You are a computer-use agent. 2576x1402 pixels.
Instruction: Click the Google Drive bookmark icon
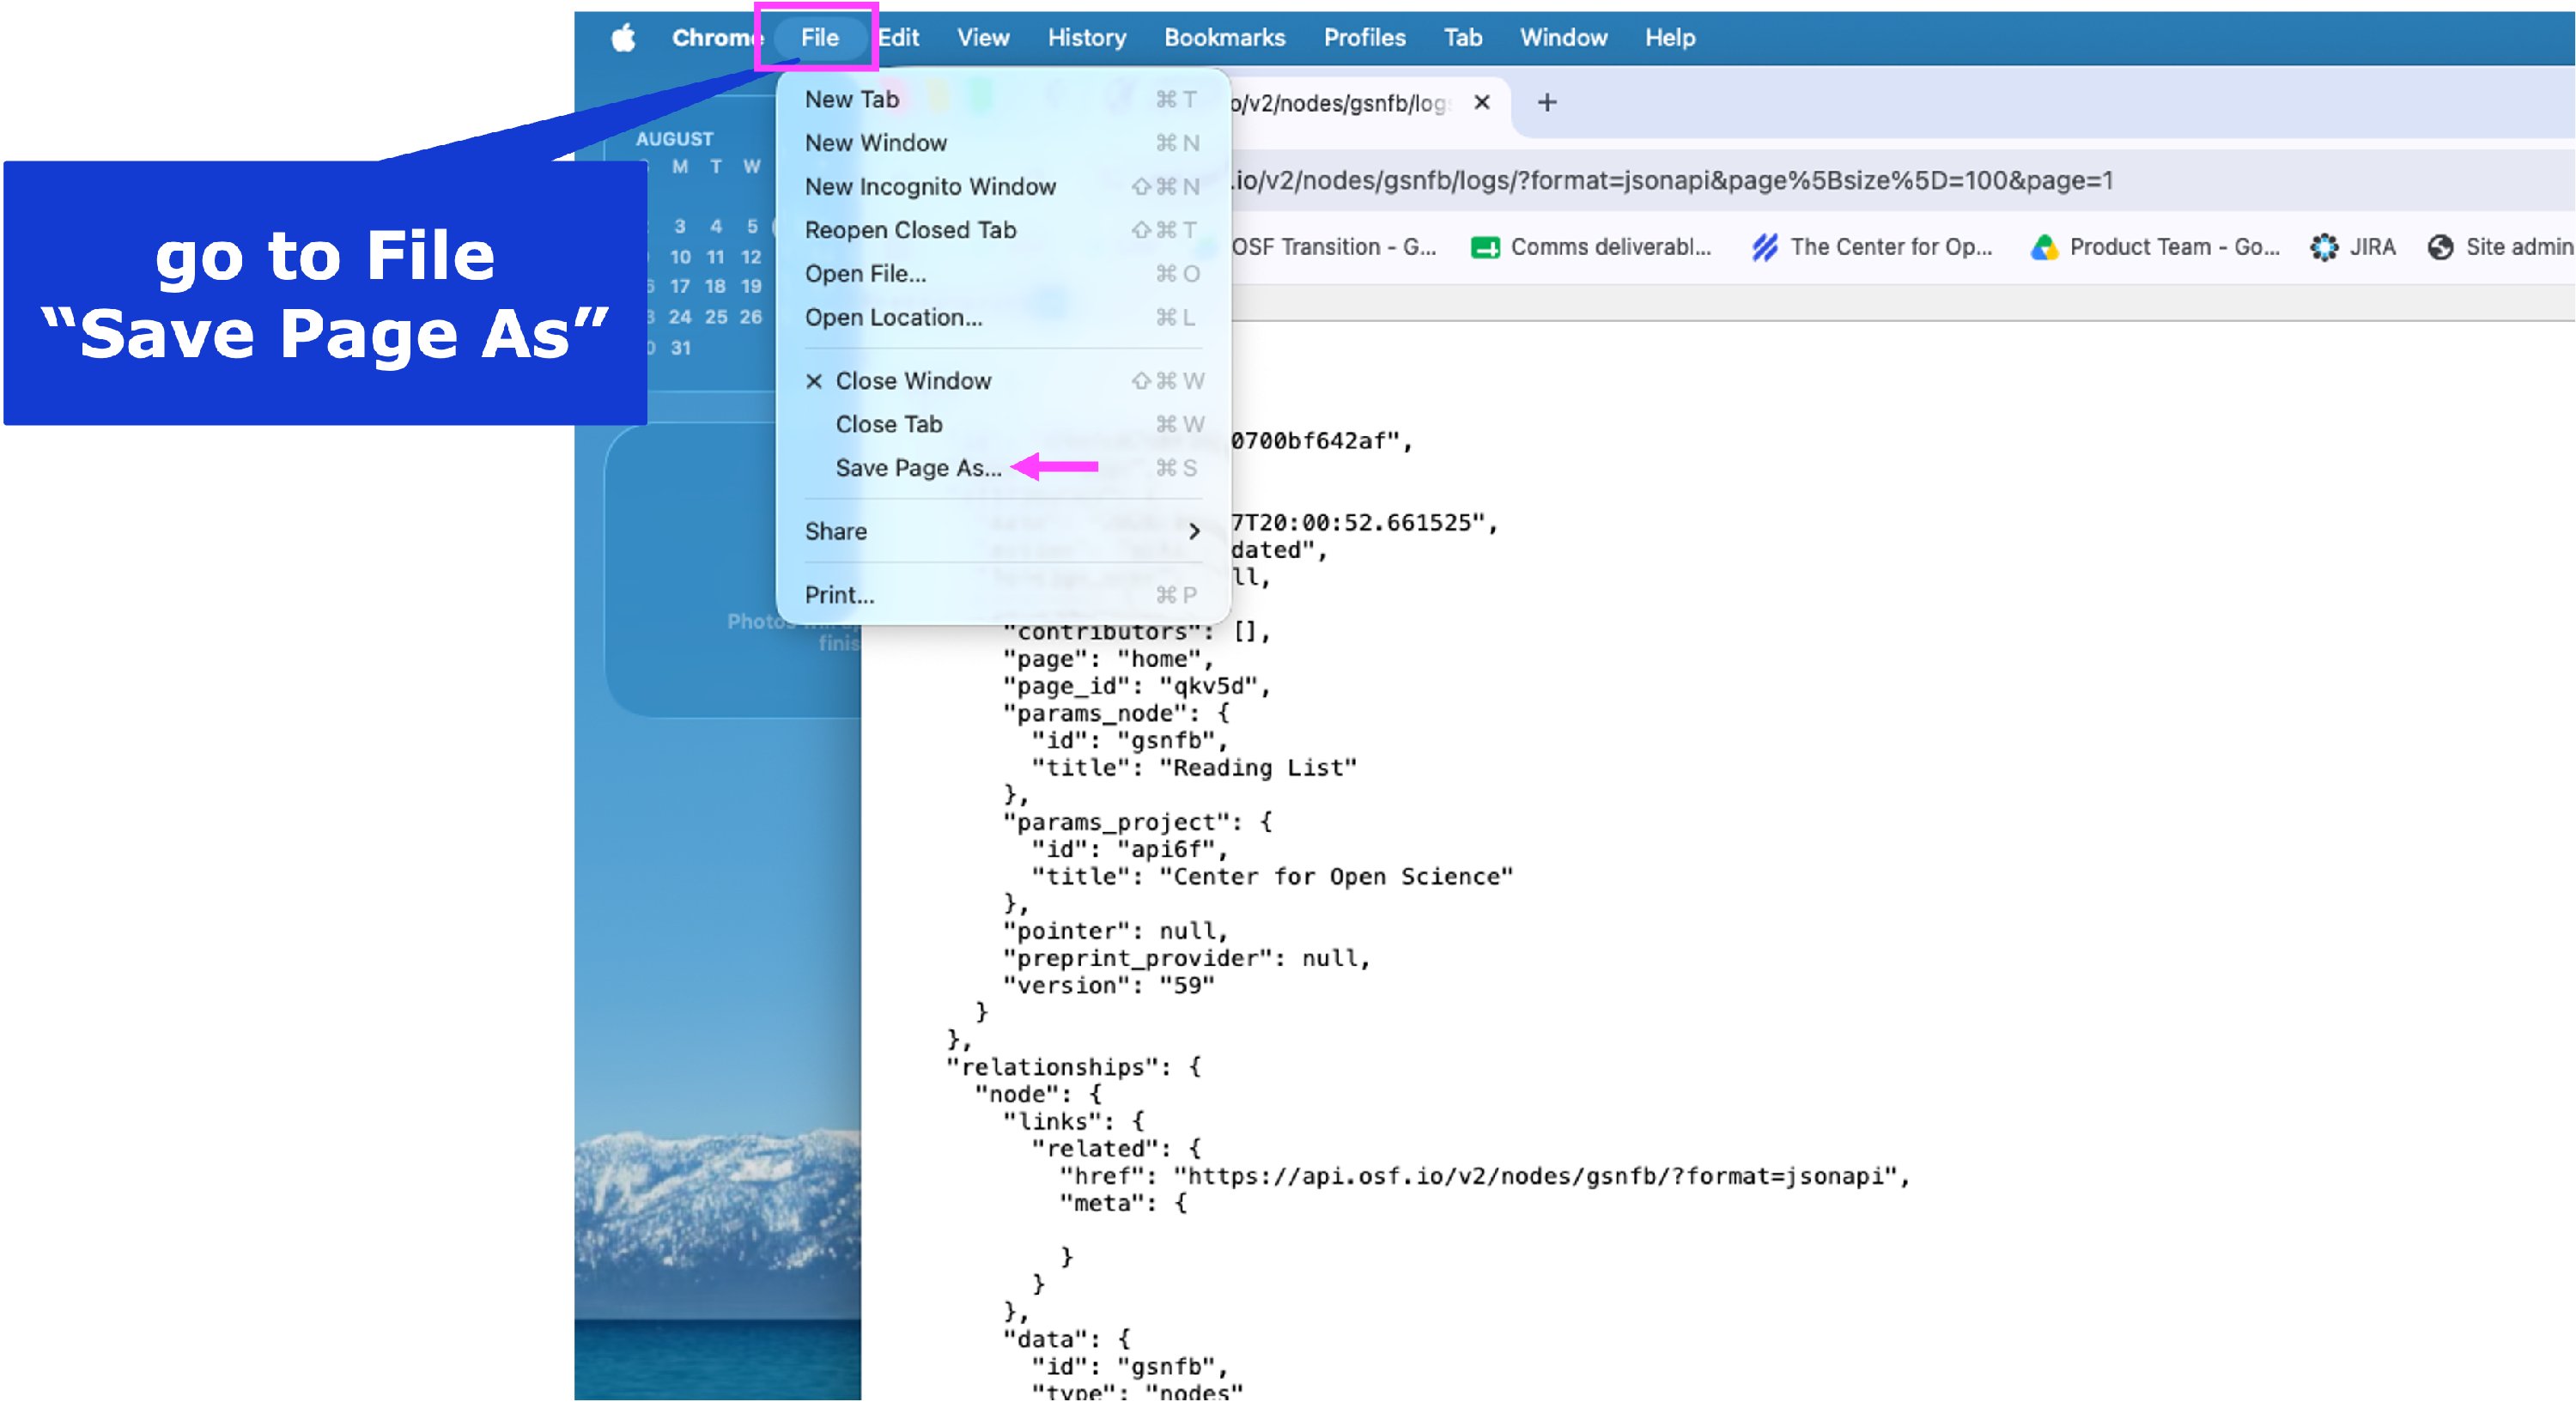[2045, 248]
